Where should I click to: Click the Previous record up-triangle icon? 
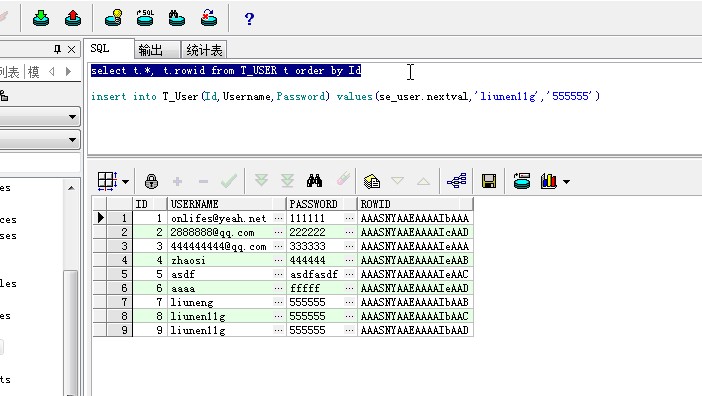pyautogui.click(x=423, y=181)
